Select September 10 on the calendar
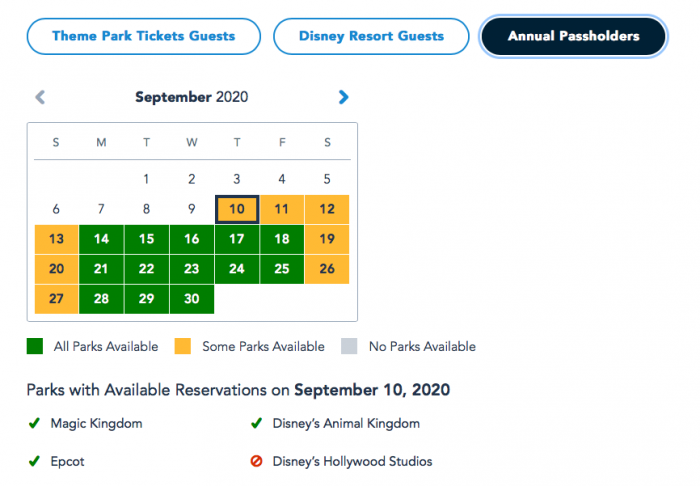Screen dimensions: 700x486 (237, 209)
